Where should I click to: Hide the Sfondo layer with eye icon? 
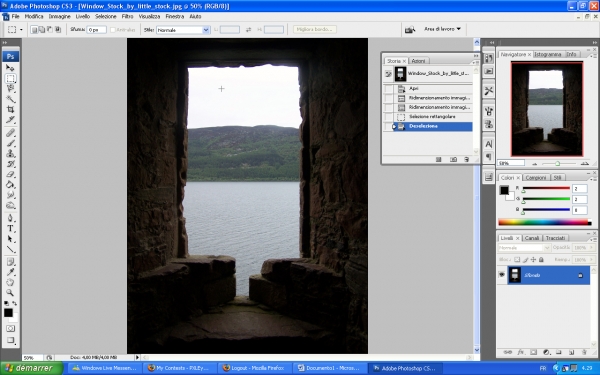pos(502,275)
